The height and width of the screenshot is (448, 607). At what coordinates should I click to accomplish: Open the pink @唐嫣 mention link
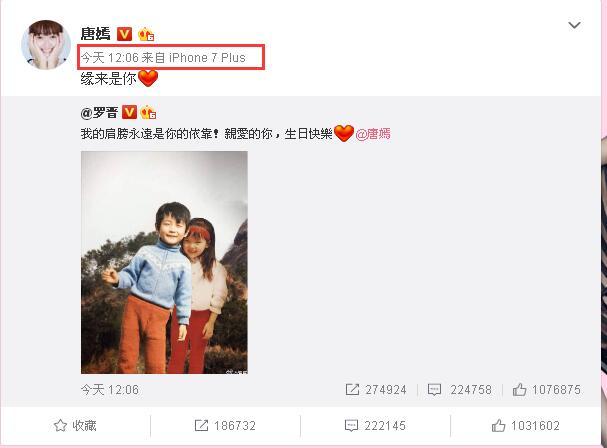coord(373,134)
